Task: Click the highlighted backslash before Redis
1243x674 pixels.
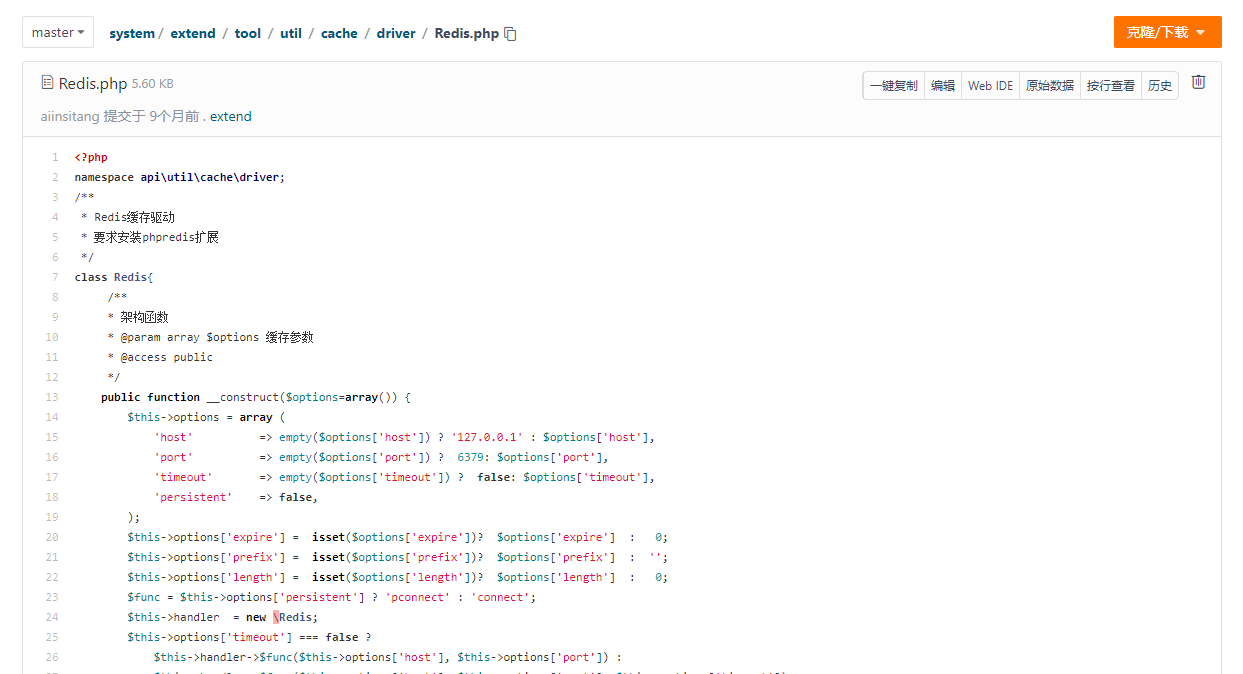Action: click(276, 617)
